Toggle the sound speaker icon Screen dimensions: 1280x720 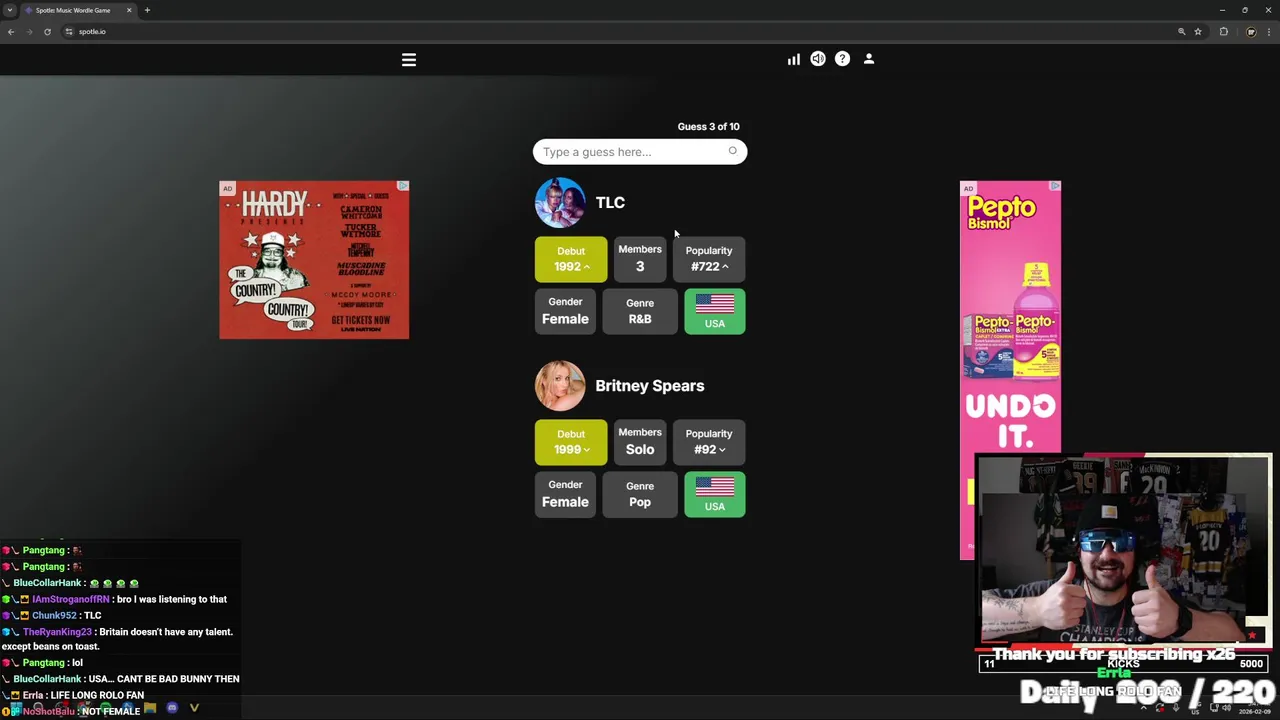[818, 59]
